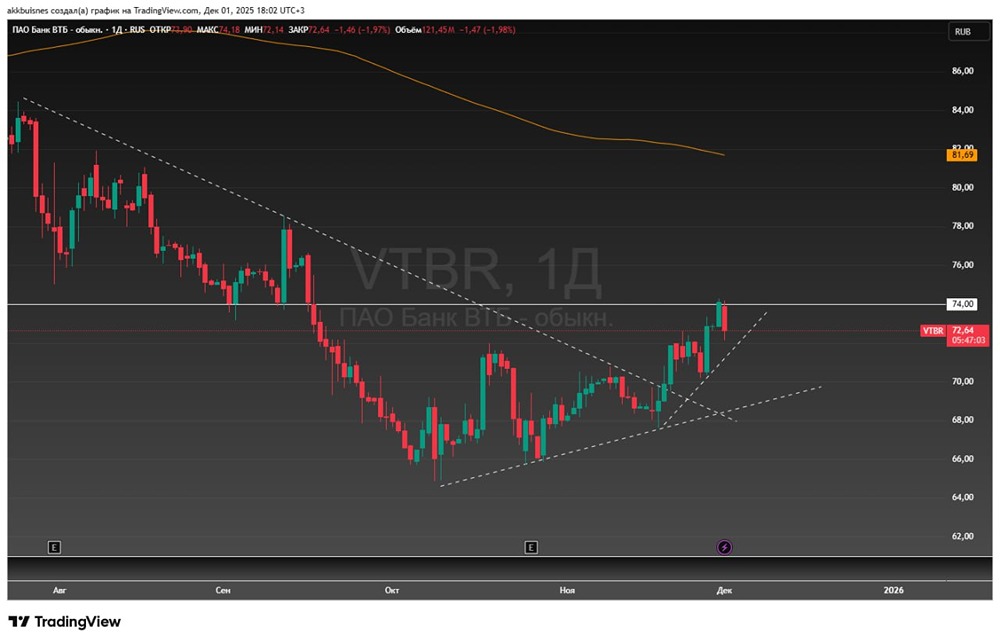This screenshot has width=1000, height=643.
Task: Click the 05:47:03 countdown timer label
Action: click(968, 341)
